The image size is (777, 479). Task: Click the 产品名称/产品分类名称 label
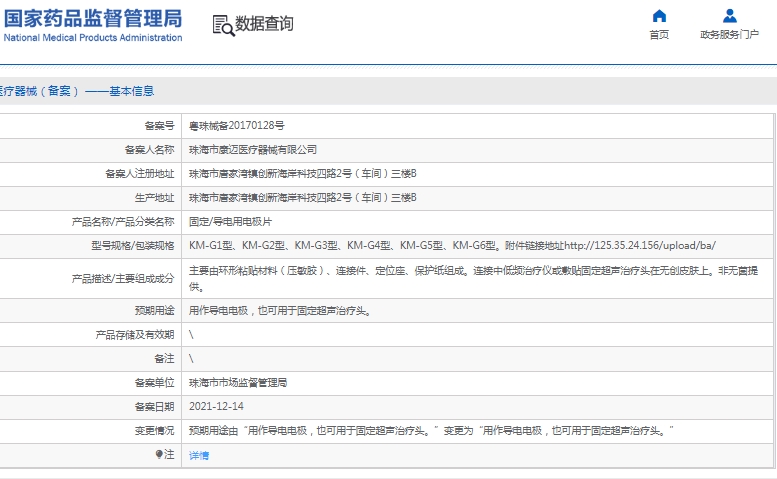click(x=123, y=222)
